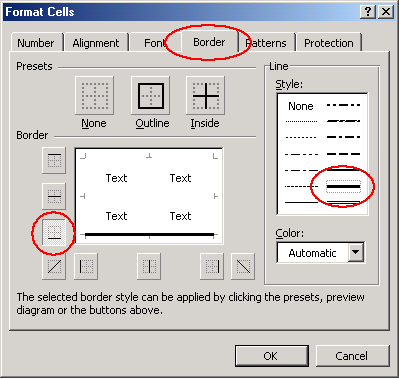Add right border line
Image resolution: width=399 pixels, height=379 pixels.
pyautogui.click(x=212, y=266)
